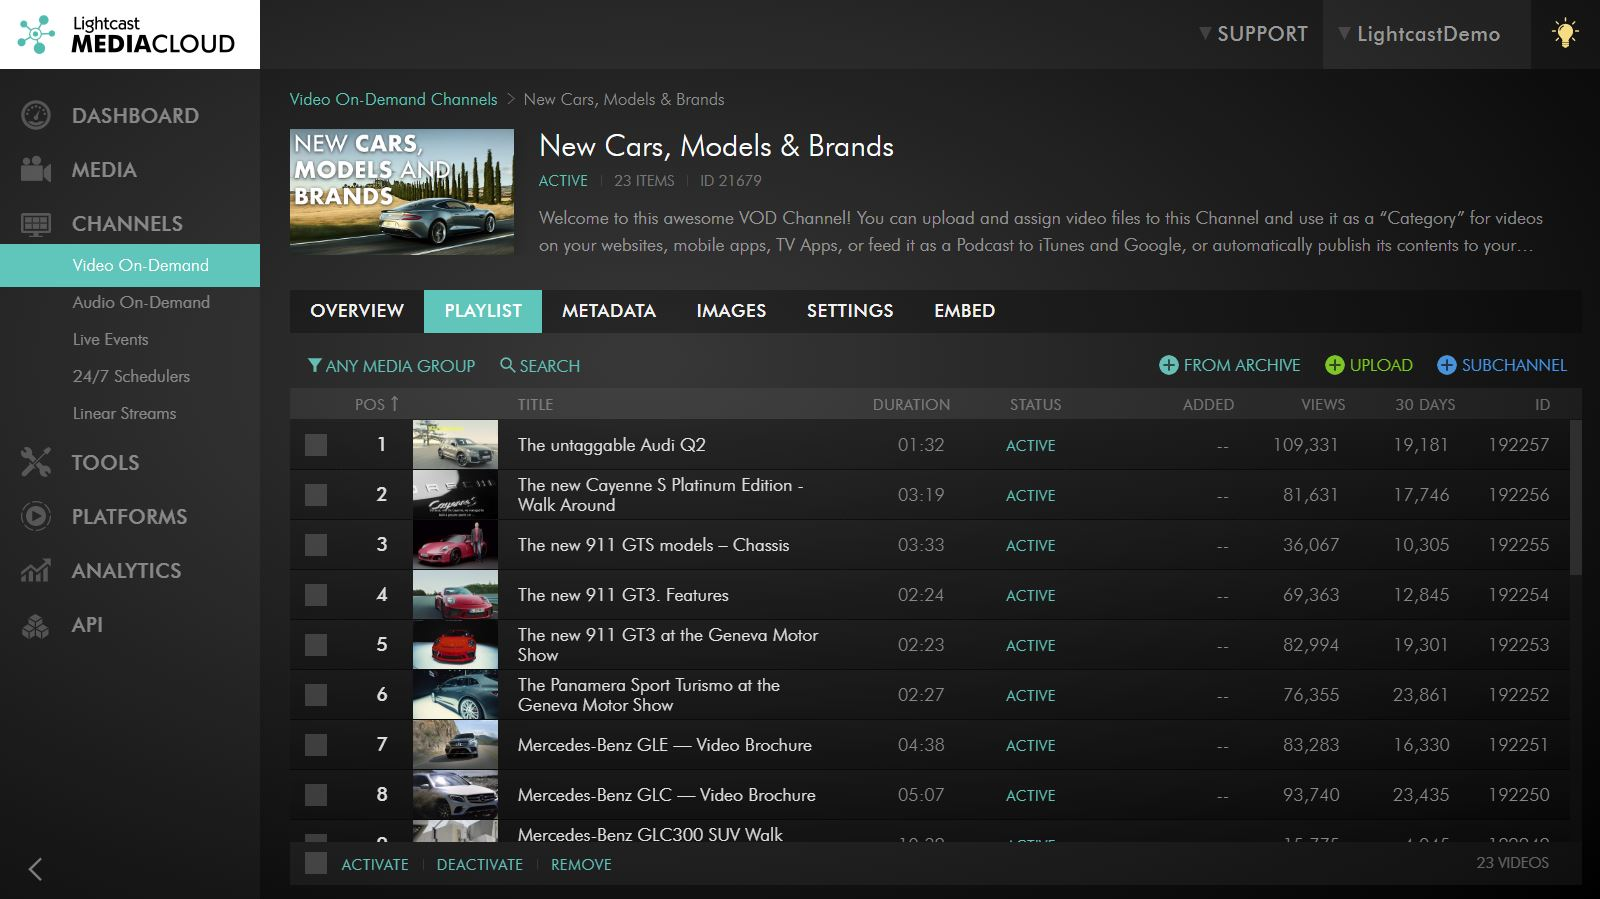Check the 911 GT3 Geneva Motor Show row
The image size is (1600, 899).
[x=316, y=645]
